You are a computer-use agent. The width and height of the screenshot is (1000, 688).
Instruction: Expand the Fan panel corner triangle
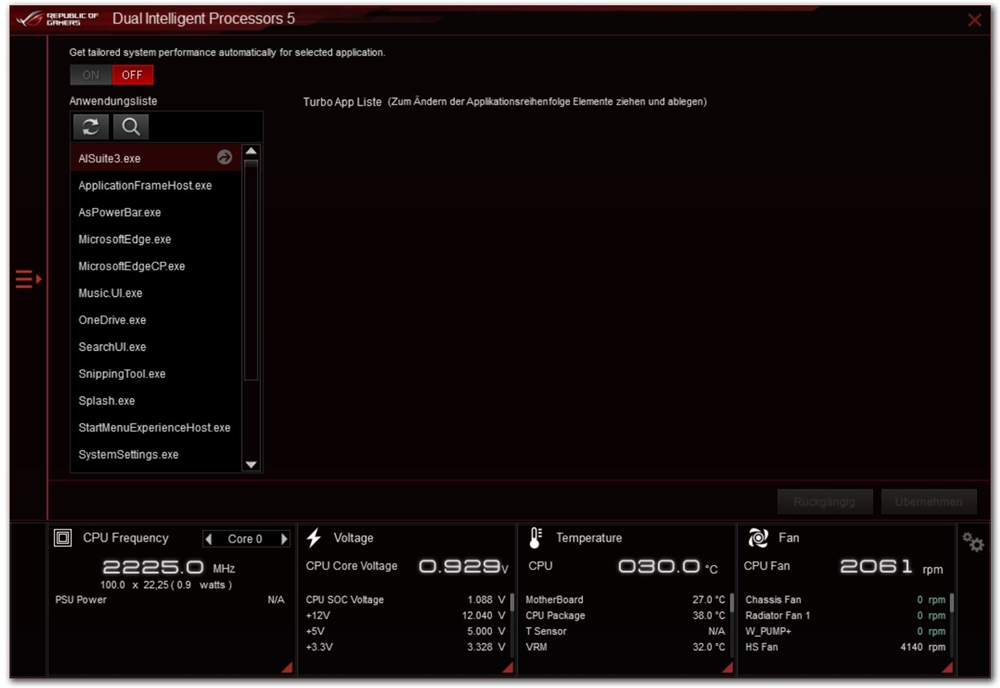[x=947, y=667]
